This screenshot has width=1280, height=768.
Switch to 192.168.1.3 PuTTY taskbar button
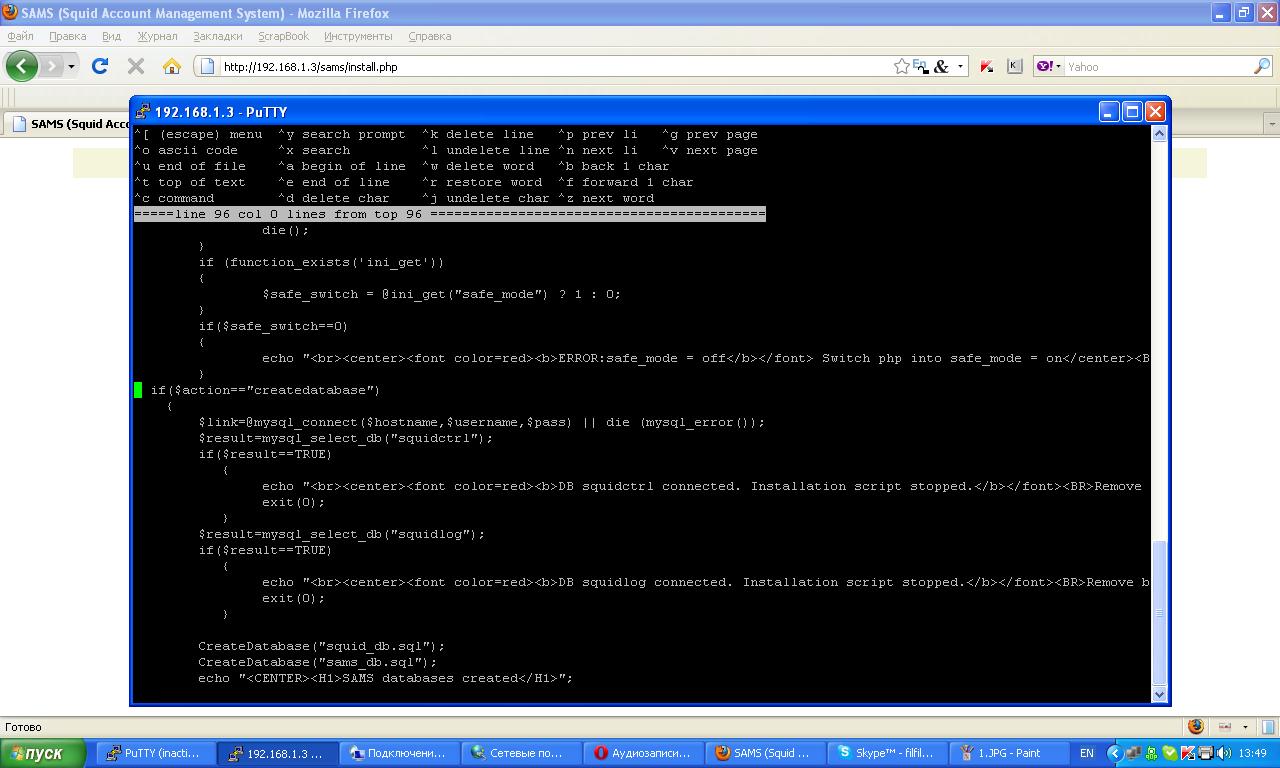(277, 753)
